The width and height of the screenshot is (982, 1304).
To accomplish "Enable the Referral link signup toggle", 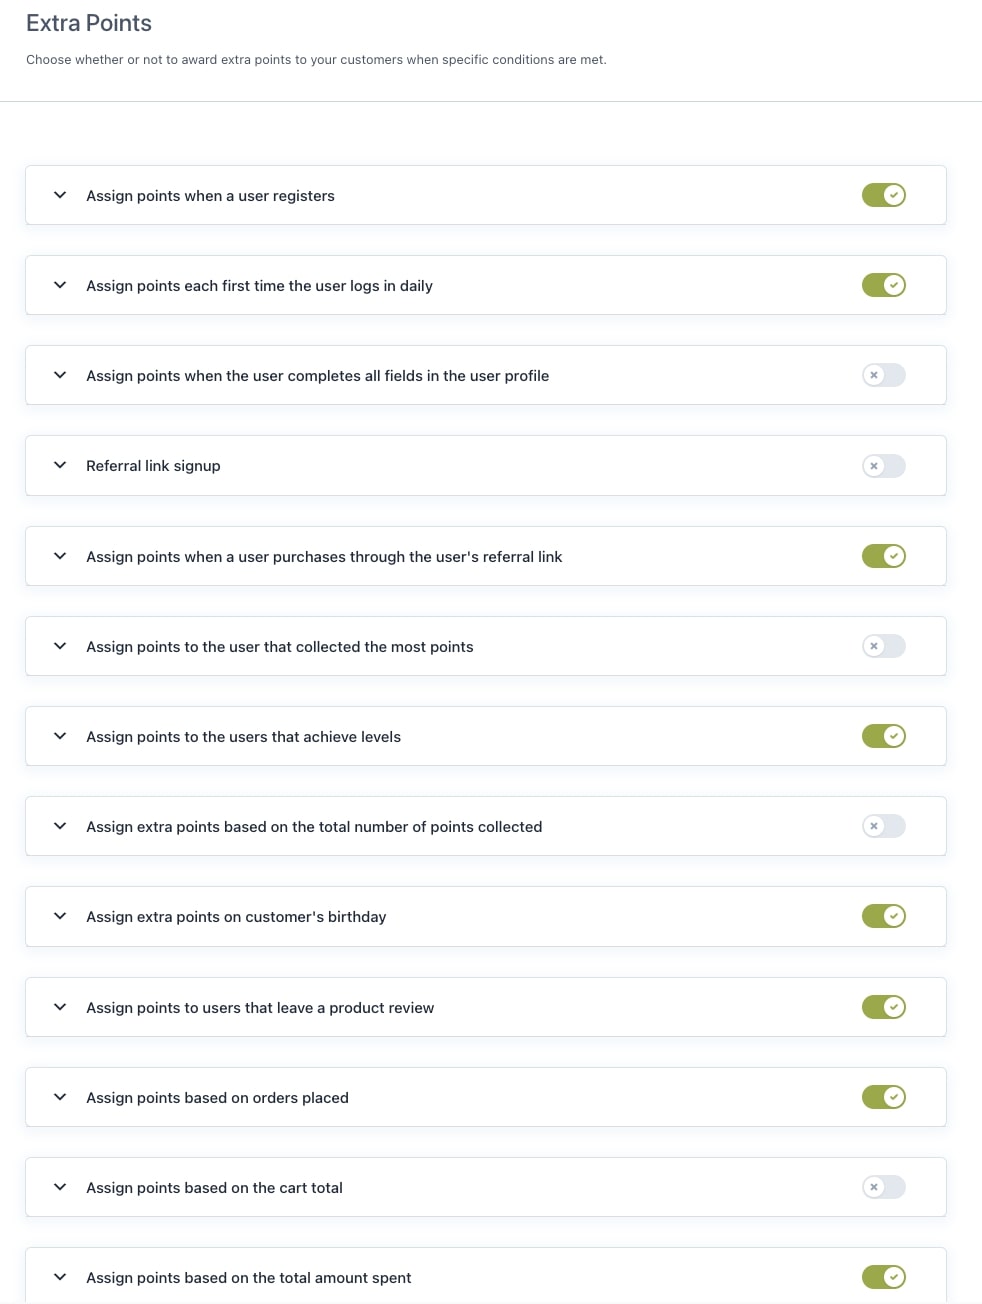I will [883, 466].
